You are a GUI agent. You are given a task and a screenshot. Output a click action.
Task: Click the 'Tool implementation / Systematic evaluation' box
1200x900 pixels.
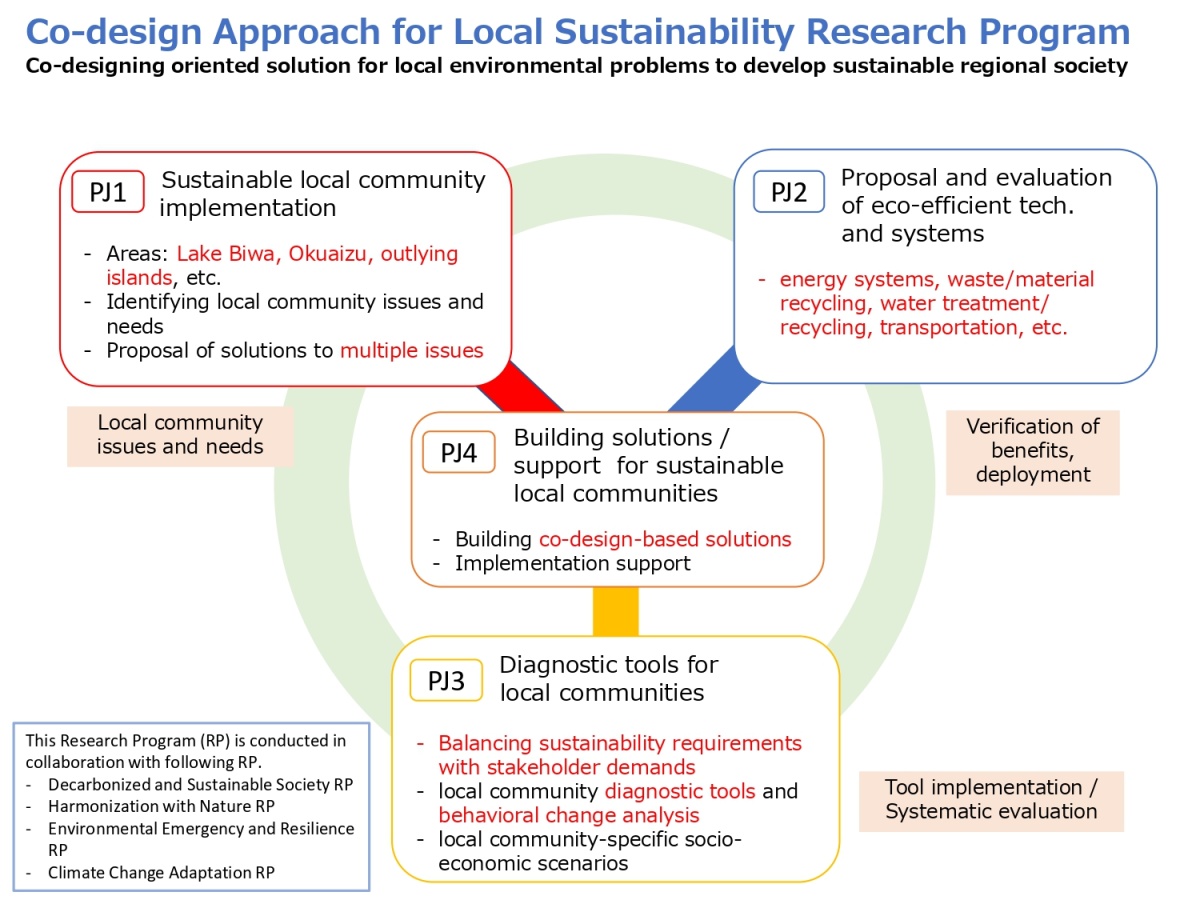tap(992, 800)
